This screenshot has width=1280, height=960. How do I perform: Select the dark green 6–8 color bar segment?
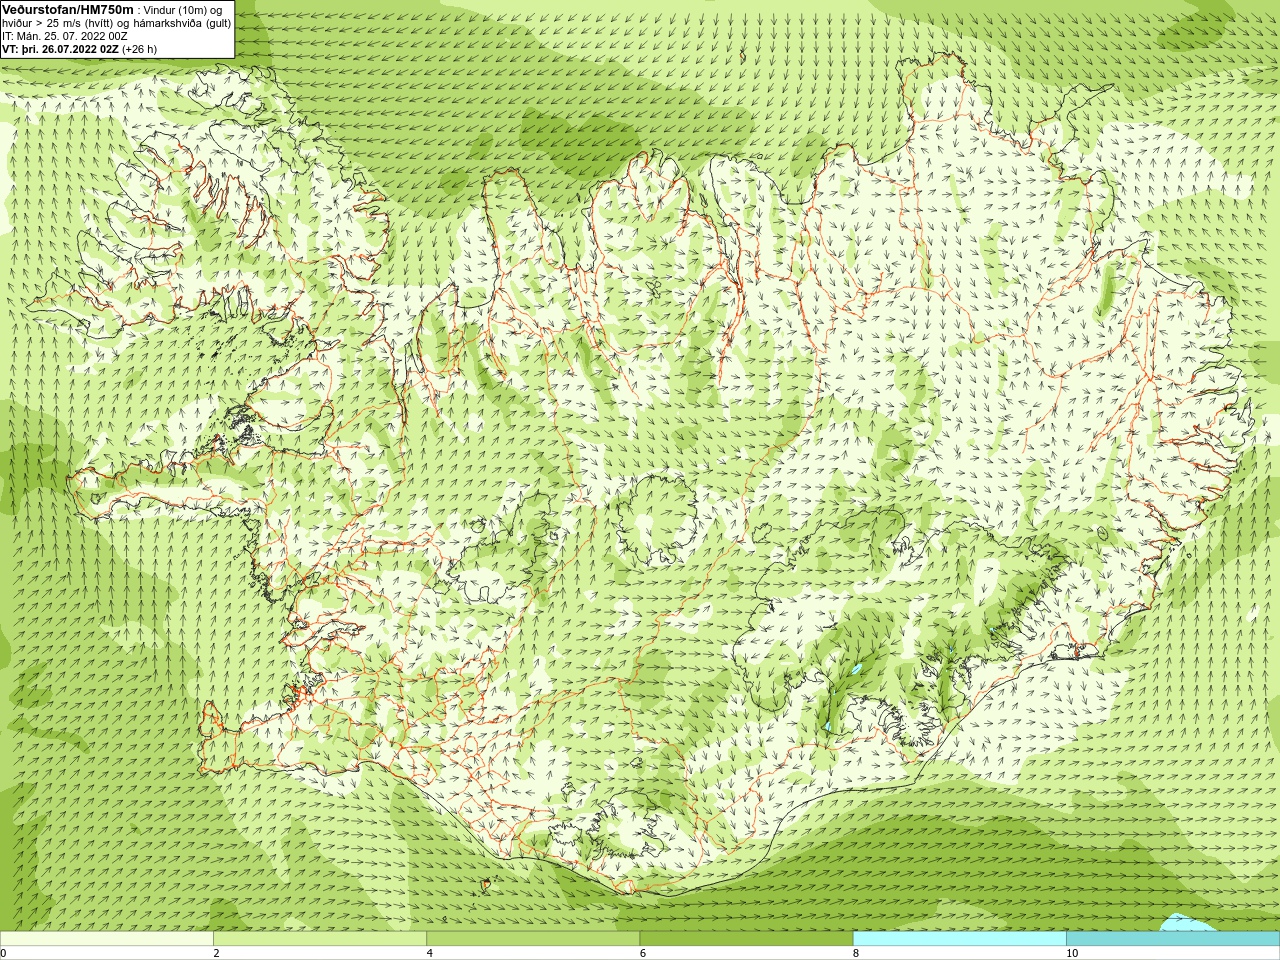(746, 939)
